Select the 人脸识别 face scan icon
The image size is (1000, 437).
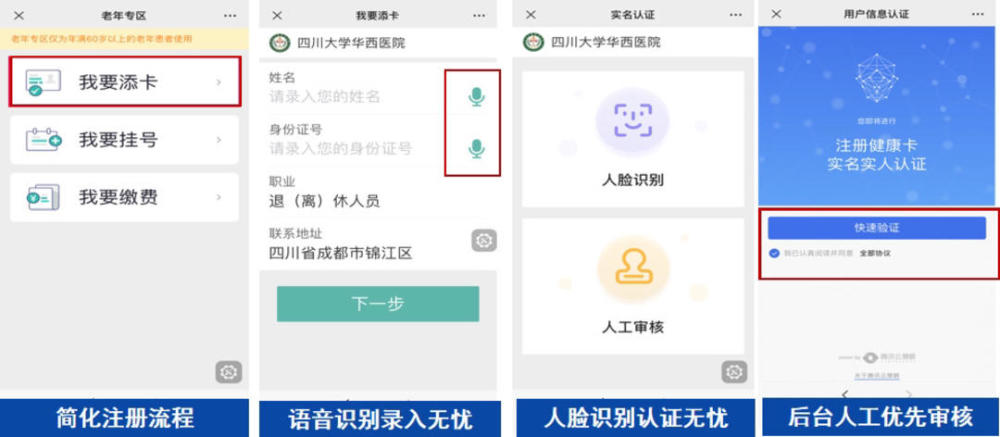633,121
